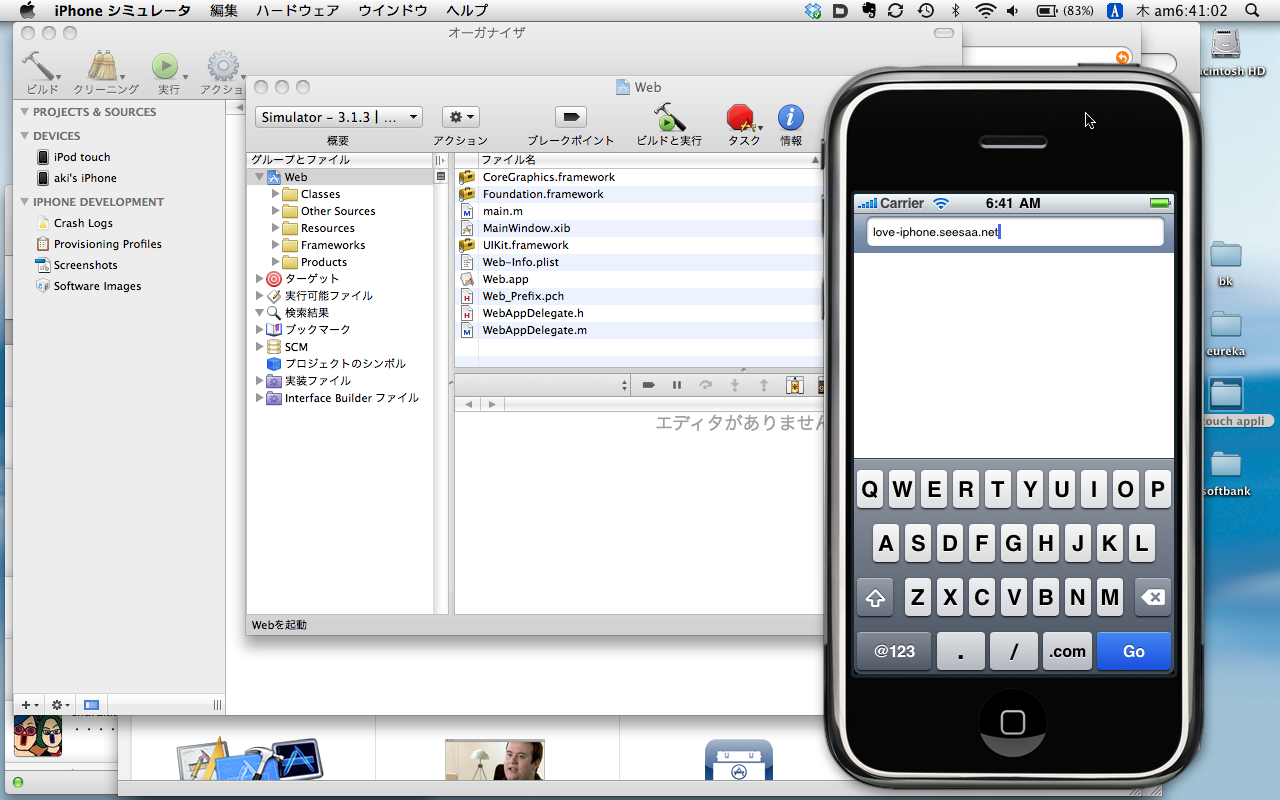Expand the Other Sources folder
1280x800 pixels.
275,211
